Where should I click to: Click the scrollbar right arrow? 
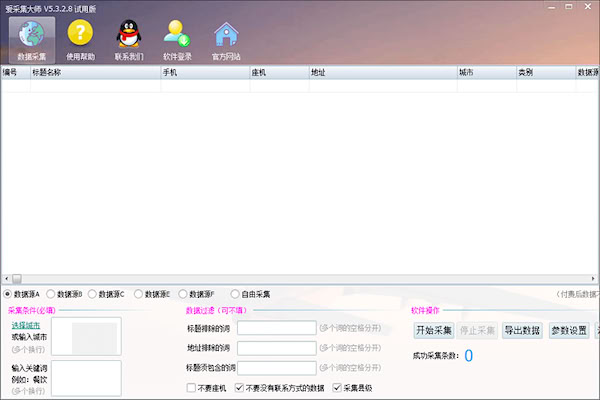[x=593, y=279]
